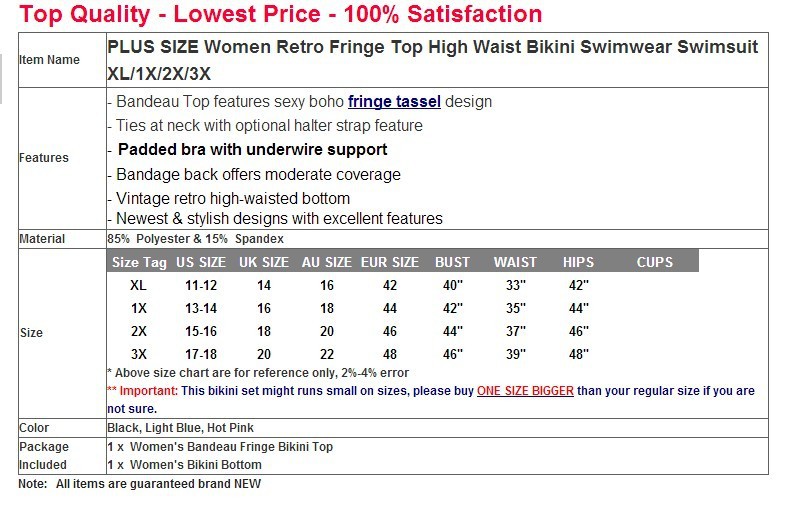This screenshot has height=521, width=786.
Task: Click the US SIZE column header
Action: [201, 262]
